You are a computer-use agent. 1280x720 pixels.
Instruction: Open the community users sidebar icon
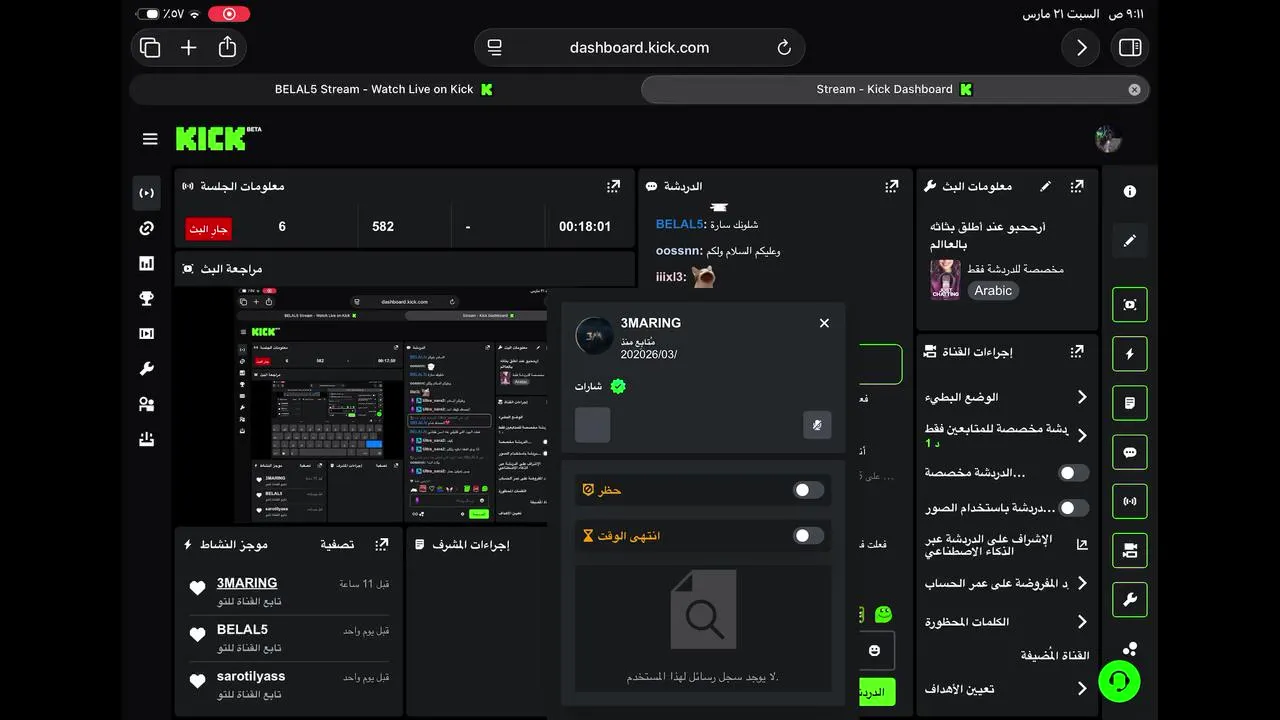pos(147,404)
